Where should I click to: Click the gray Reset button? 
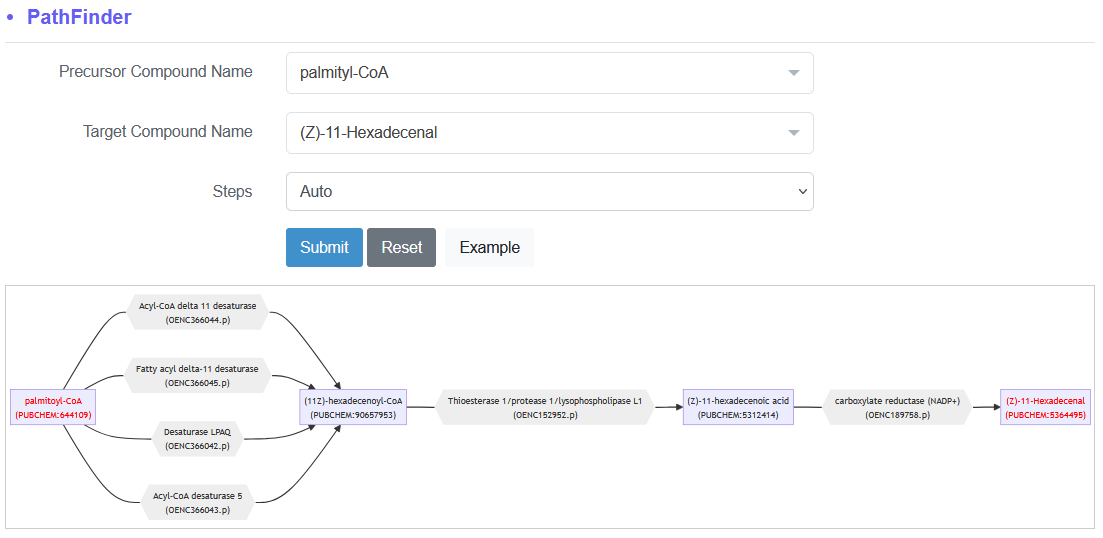(x=402, y=248)
